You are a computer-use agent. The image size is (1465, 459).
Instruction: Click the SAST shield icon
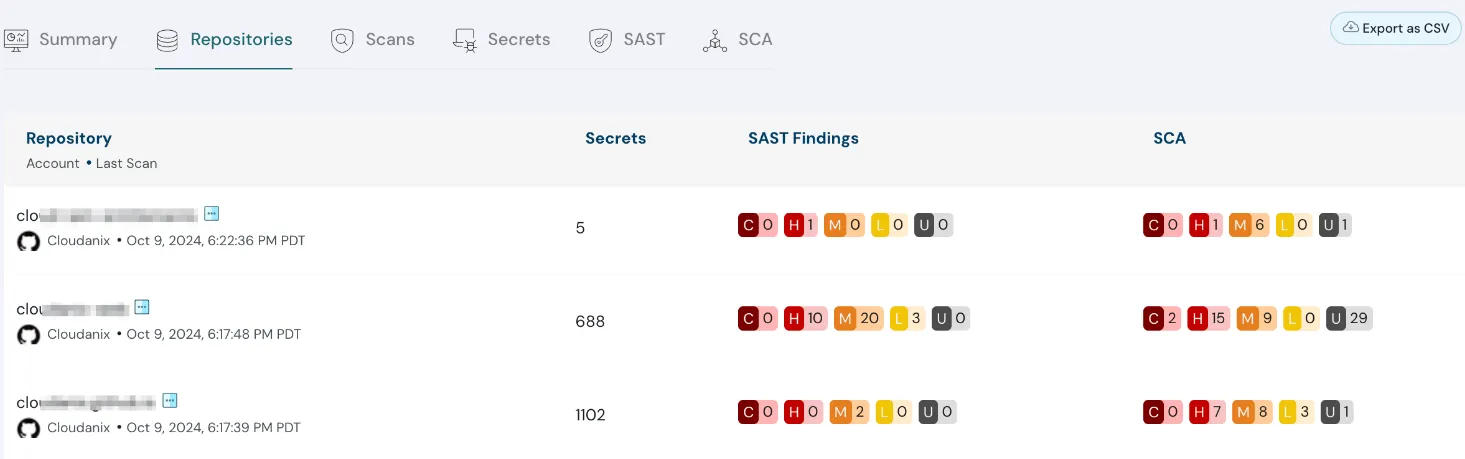tap(600, 41)
